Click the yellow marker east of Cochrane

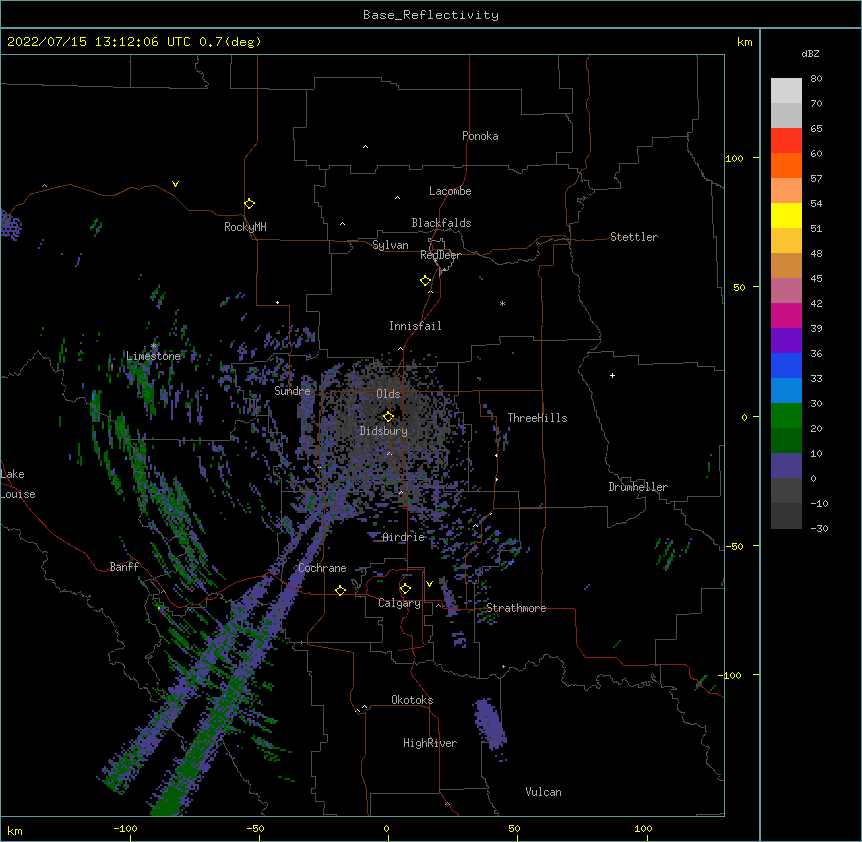tap(340, 590)
